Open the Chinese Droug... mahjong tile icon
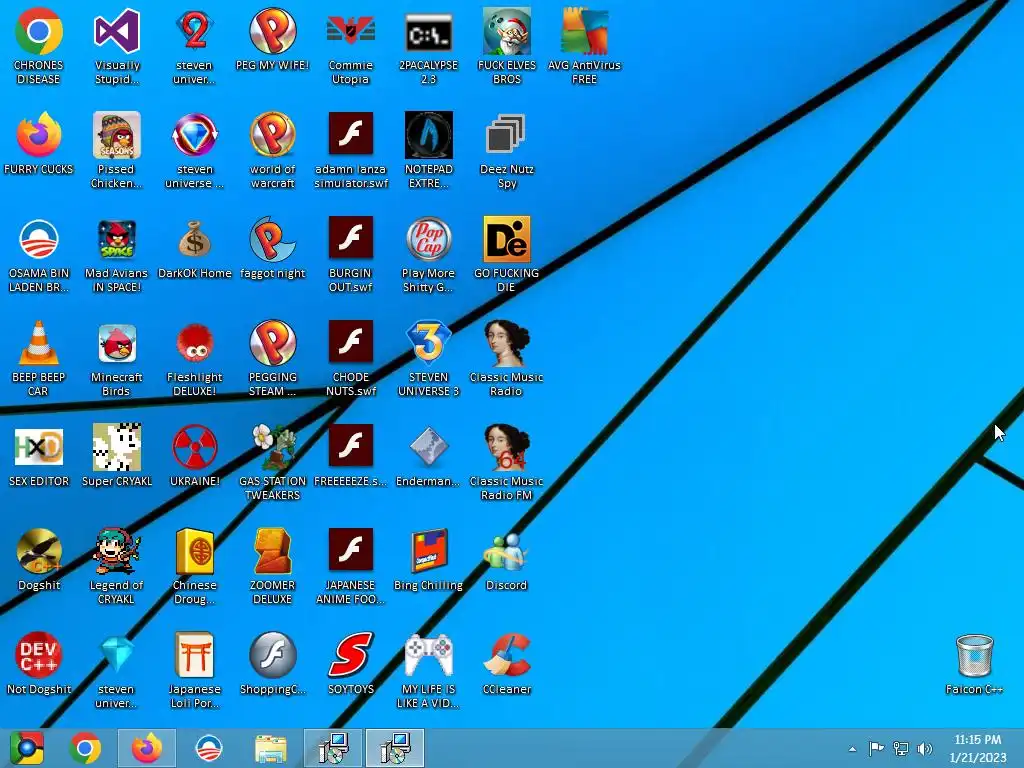 coord(195,551)
